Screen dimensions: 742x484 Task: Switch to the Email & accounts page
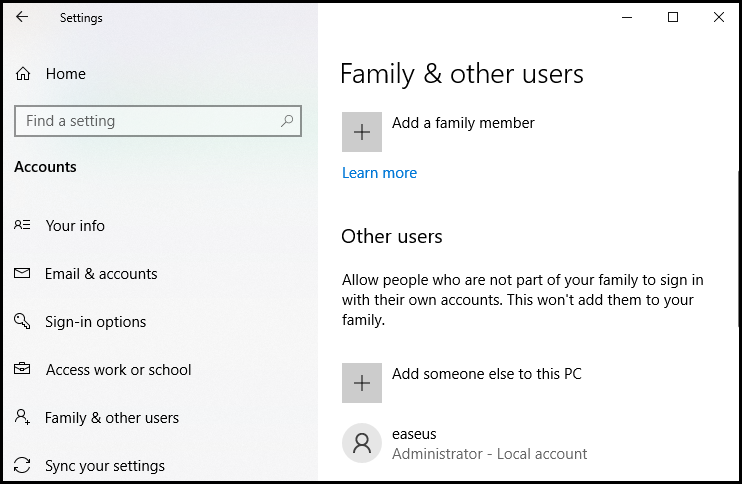(x=101, y=274)
